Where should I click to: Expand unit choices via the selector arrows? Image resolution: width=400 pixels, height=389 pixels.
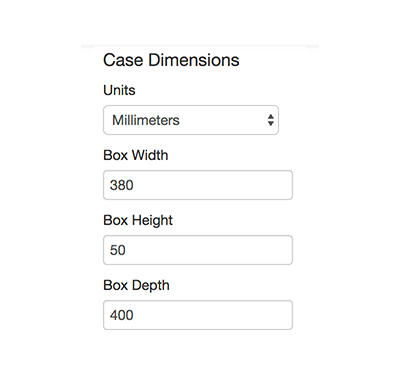tap(271, 120)
